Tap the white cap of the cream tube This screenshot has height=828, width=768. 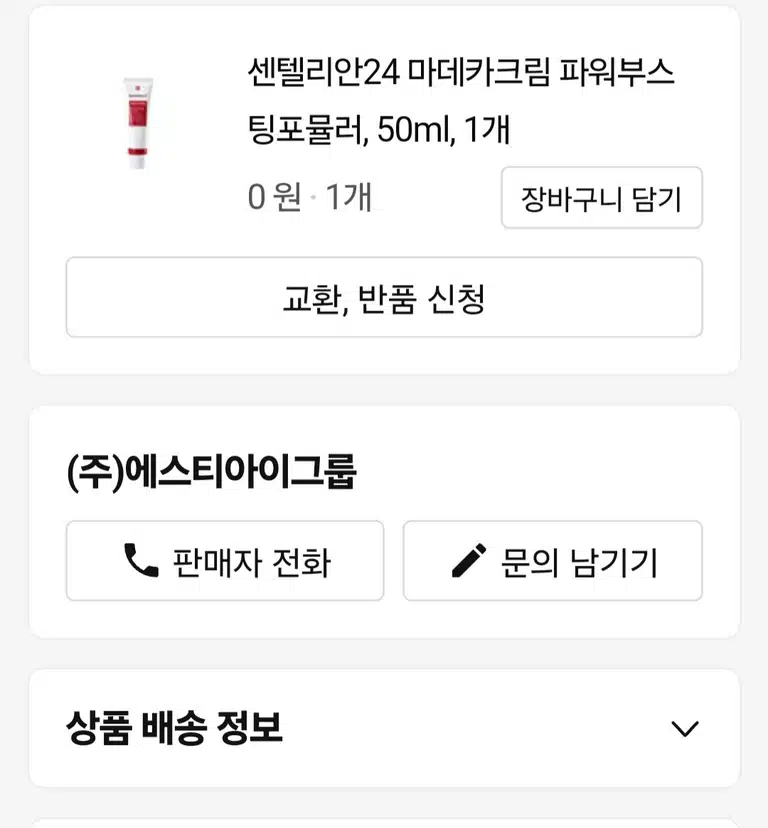tap(137, 162)
